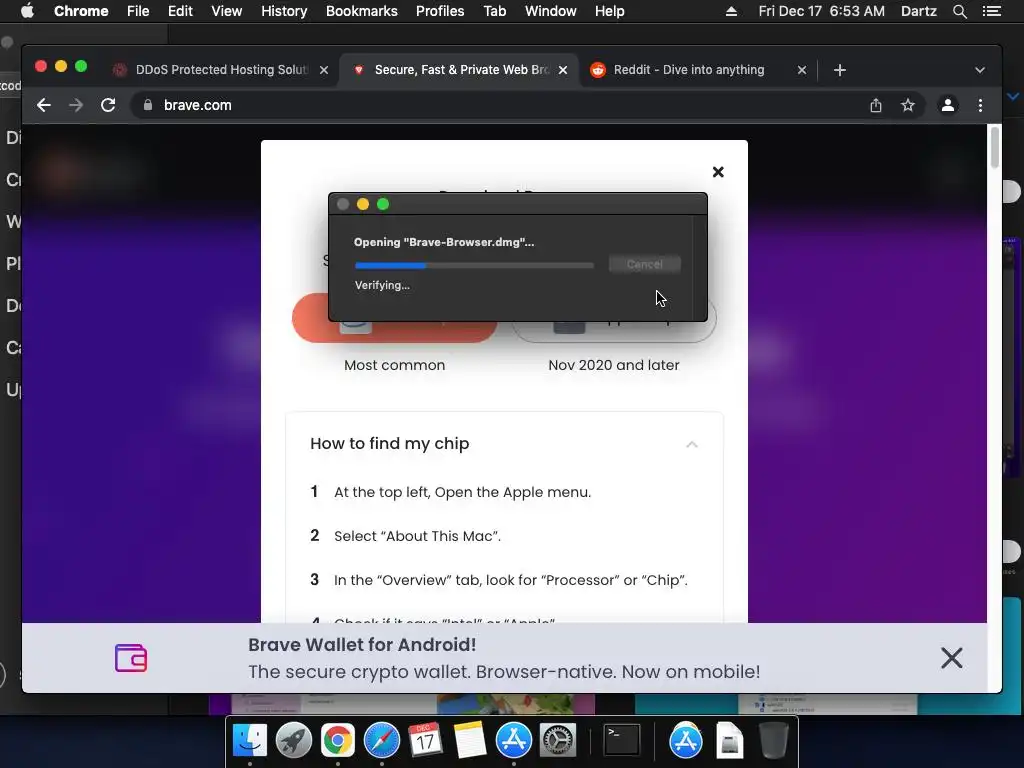Click the Dartz user name in menu bar
1024x768 pixels.
coord(918,11)
